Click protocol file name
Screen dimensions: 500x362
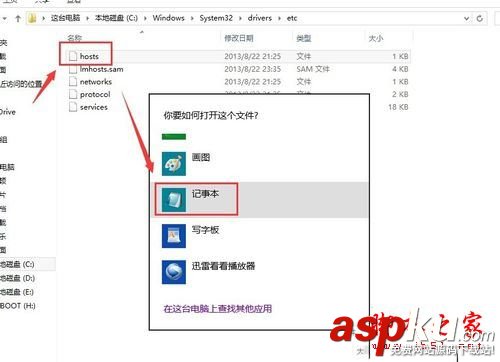(95, 94)
